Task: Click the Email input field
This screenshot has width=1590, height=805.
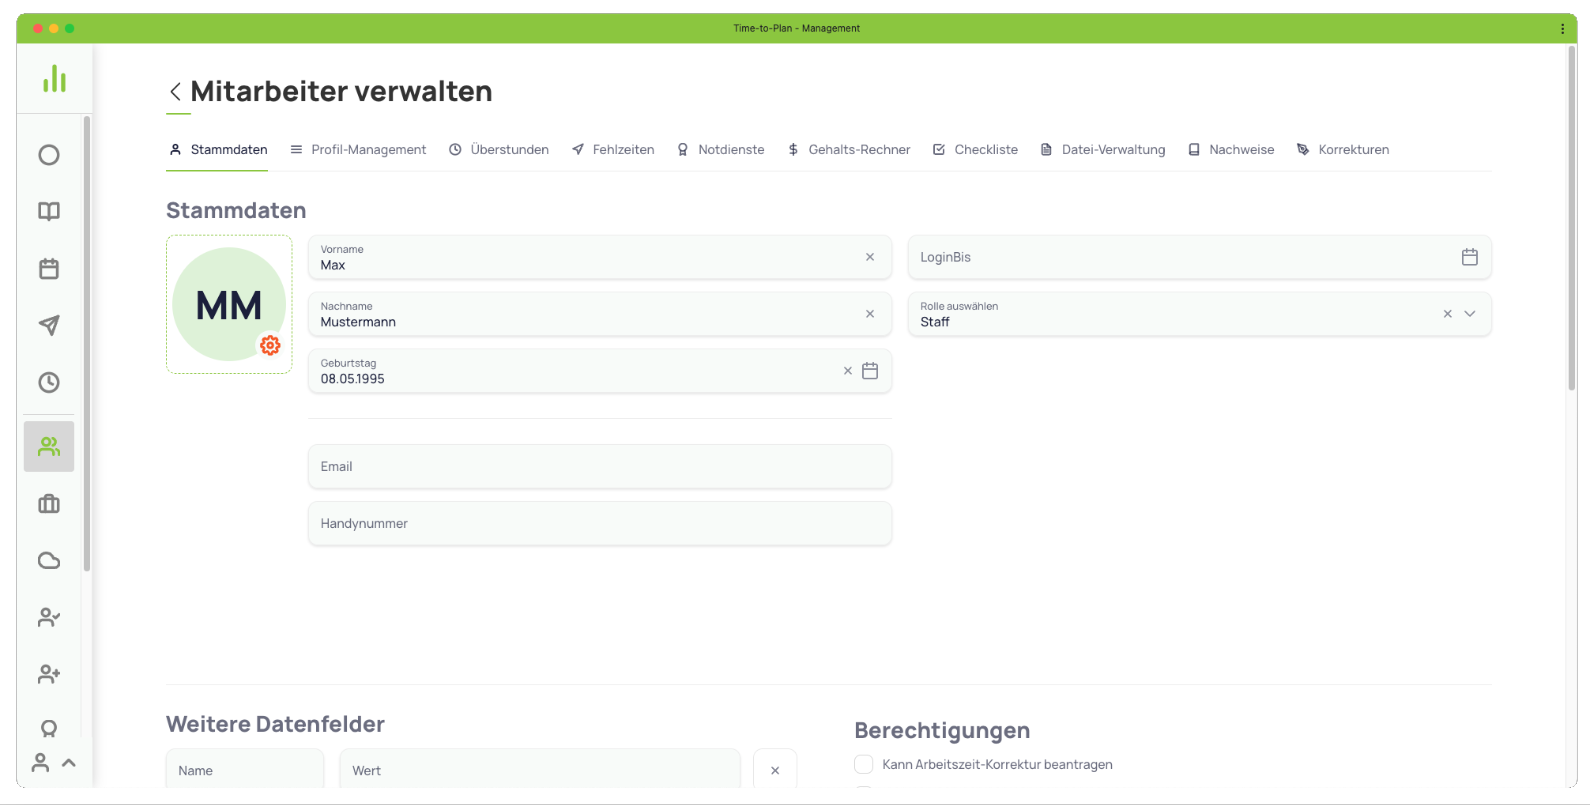Action: [x=599, y=467]
